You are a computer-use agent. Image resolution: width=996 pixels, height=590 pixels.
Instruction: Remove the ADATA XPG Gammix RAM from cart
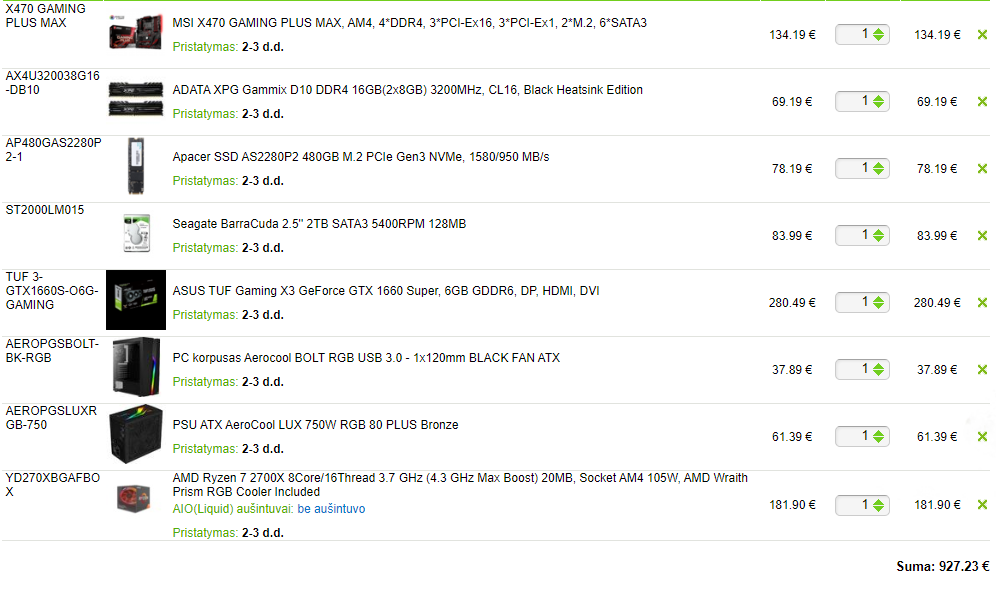[982, 102]
